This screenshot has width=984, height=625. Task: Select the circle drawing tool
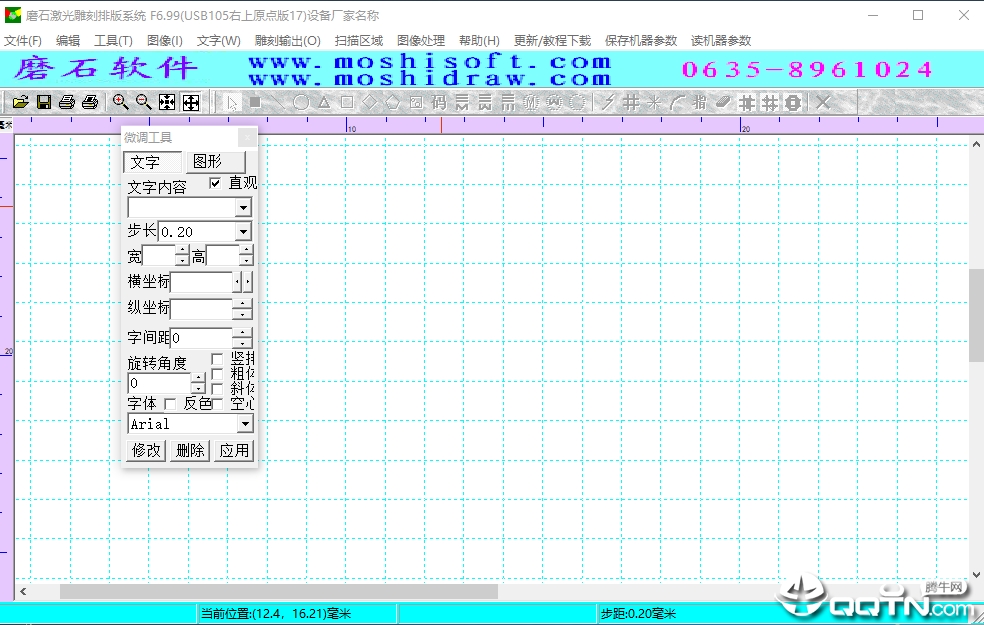[x=301, y=102]
